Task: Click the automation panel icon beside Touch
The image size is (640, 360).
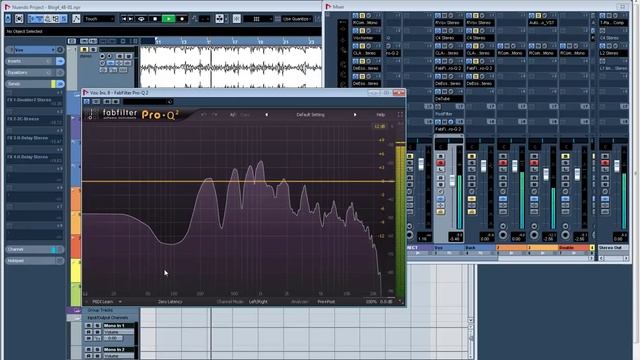Action: 76,19
